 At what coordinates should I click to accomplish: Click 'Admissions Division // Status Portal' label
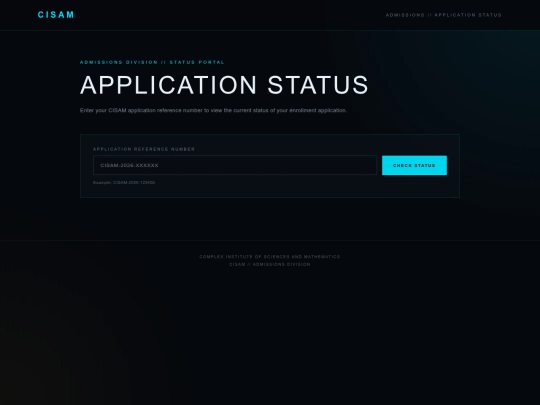point(152,62)
